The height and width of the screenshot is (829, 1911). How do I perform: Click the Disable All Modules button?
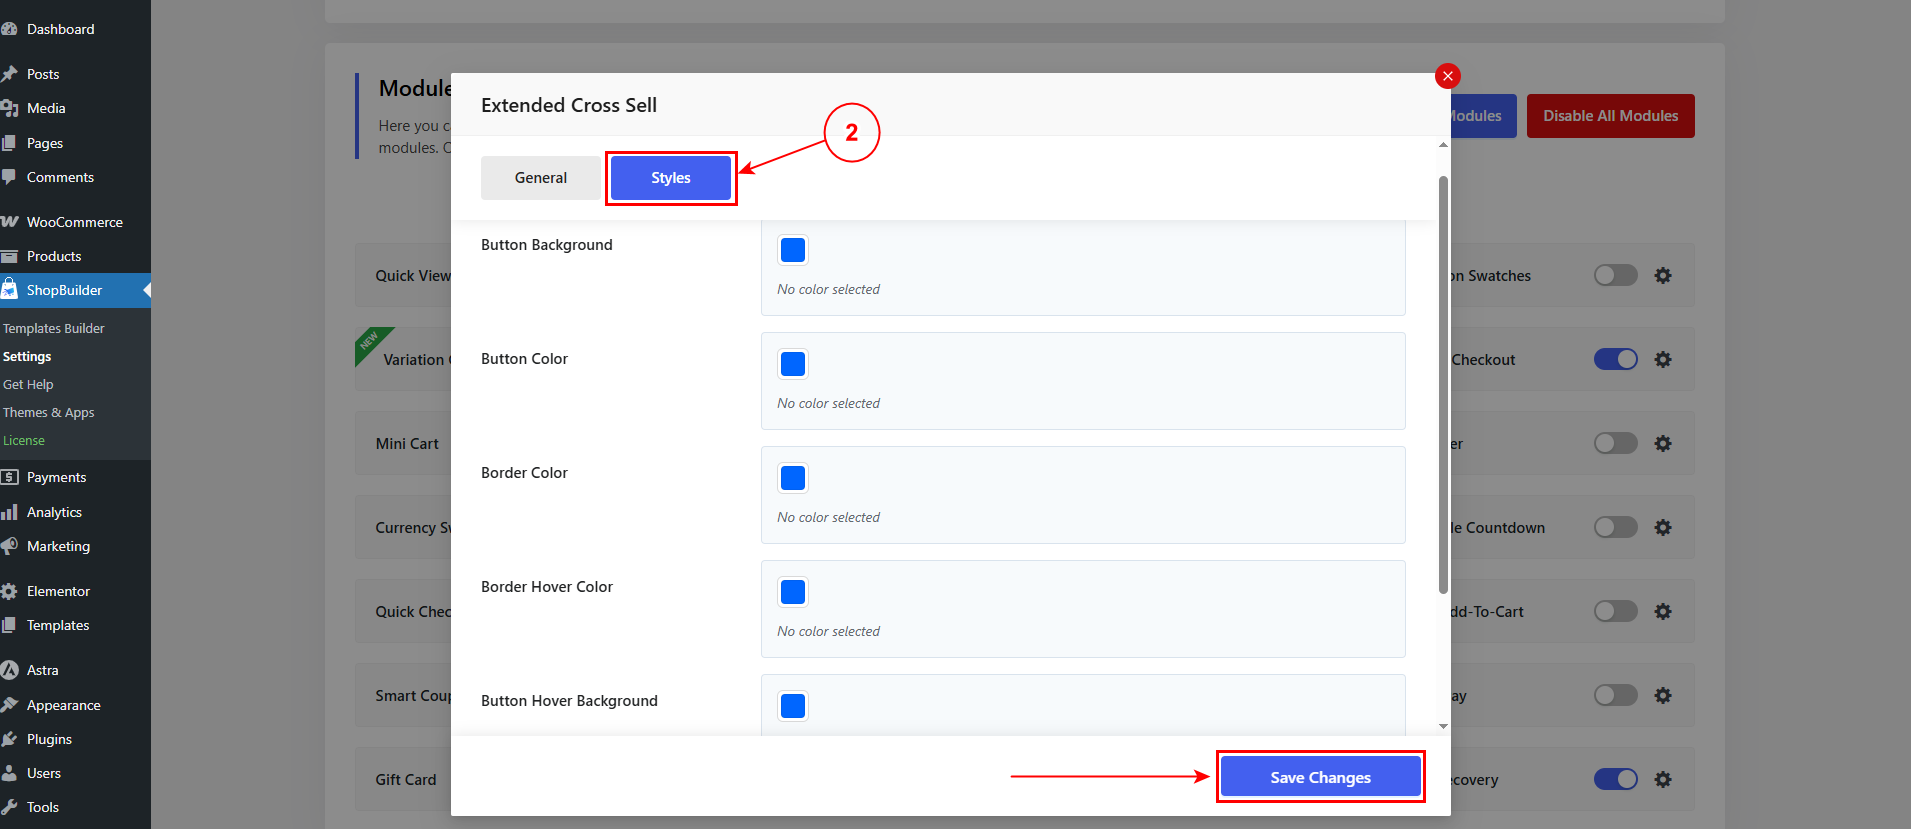click(1611, 116)
